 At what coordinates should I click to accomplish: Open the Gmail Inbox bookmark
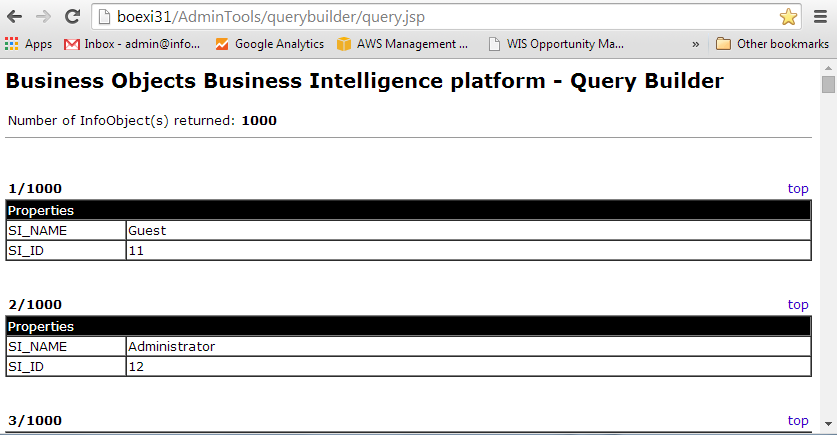point(132,44)
